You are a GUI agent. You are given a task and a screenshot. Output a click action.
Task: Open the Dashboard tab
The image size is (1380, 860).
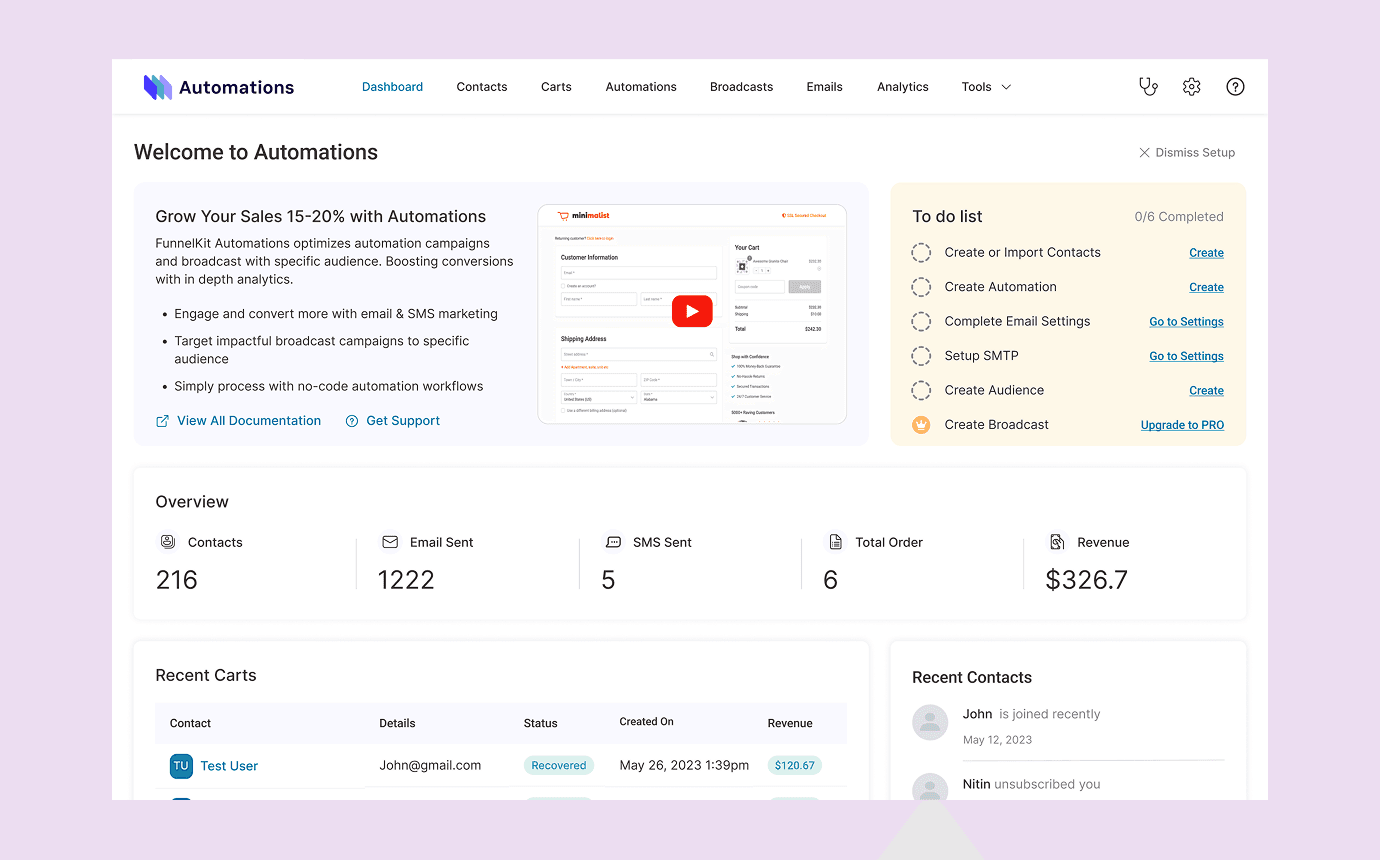click(392, 87)
